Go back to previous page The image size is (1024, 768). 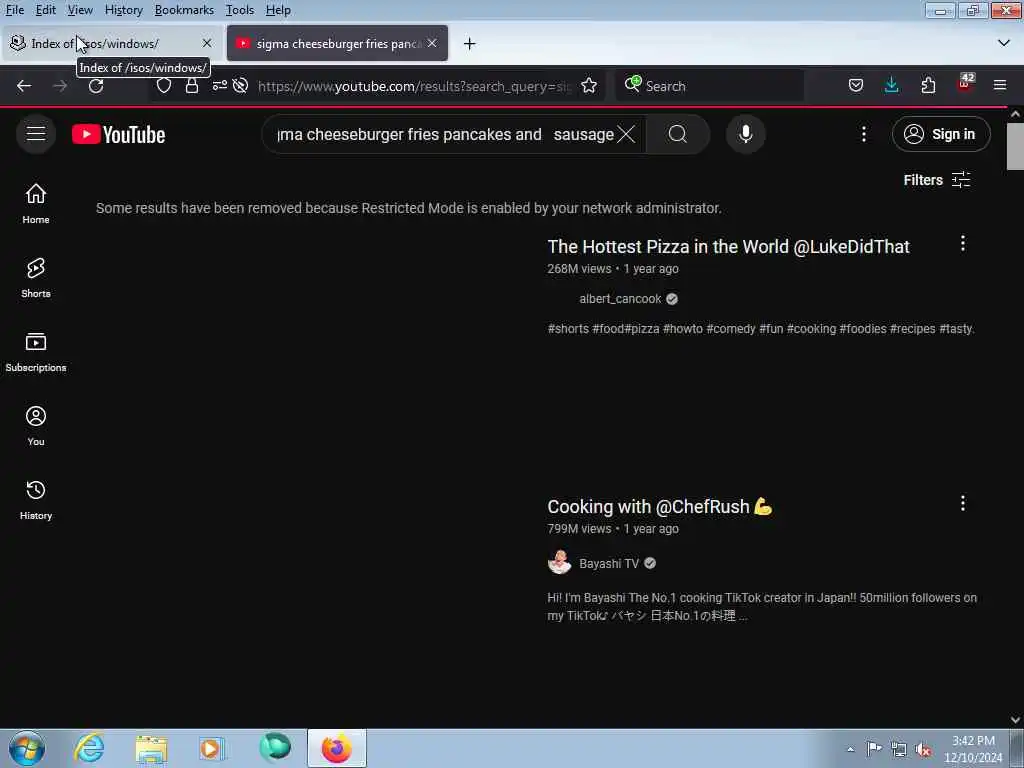coord(24,86)
